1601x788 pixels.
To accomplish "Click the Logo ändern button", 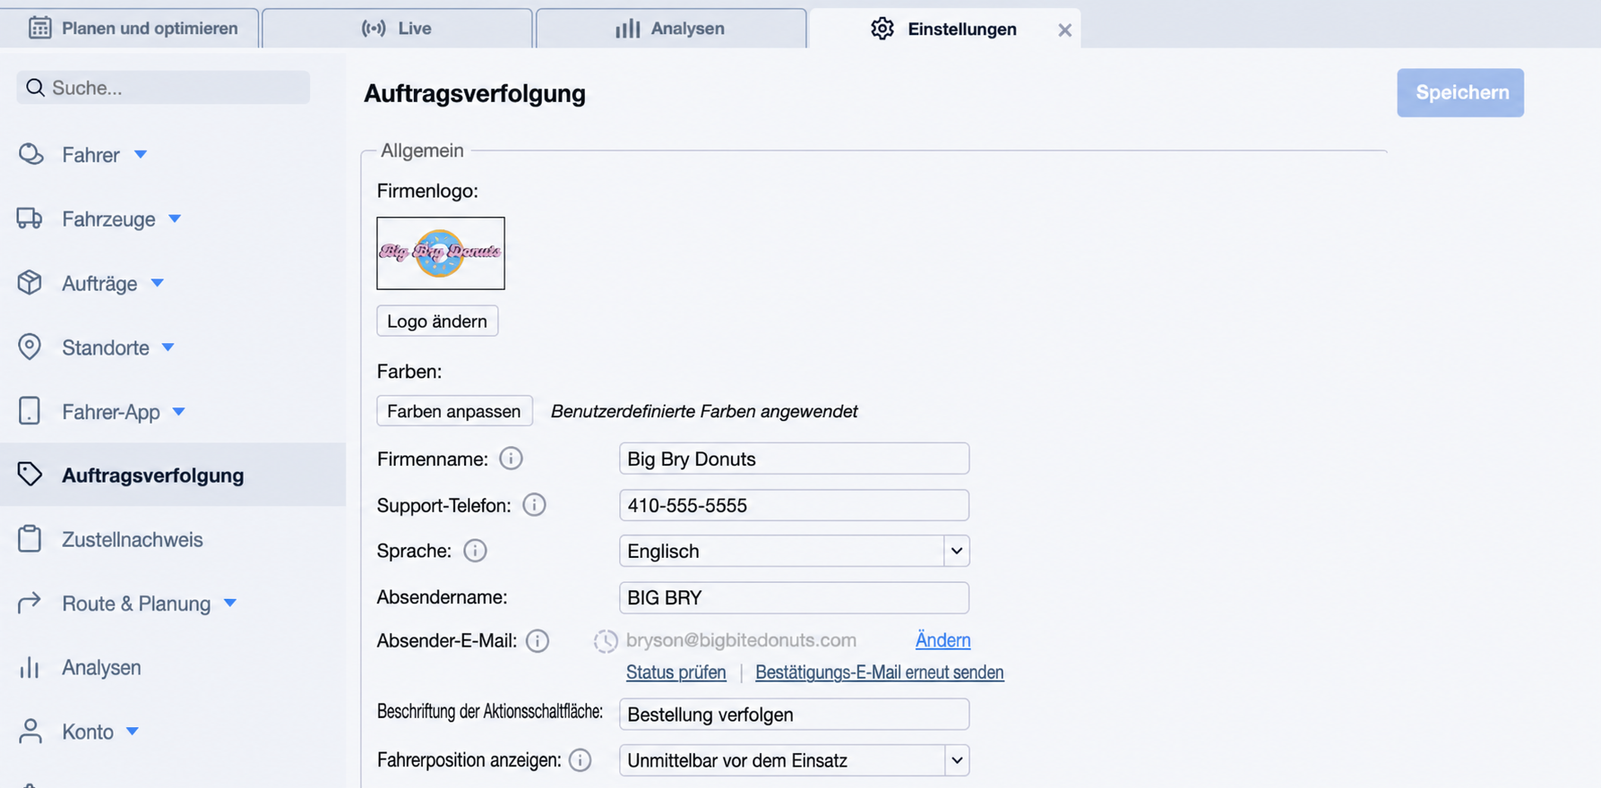I will [x=437, y=321].
